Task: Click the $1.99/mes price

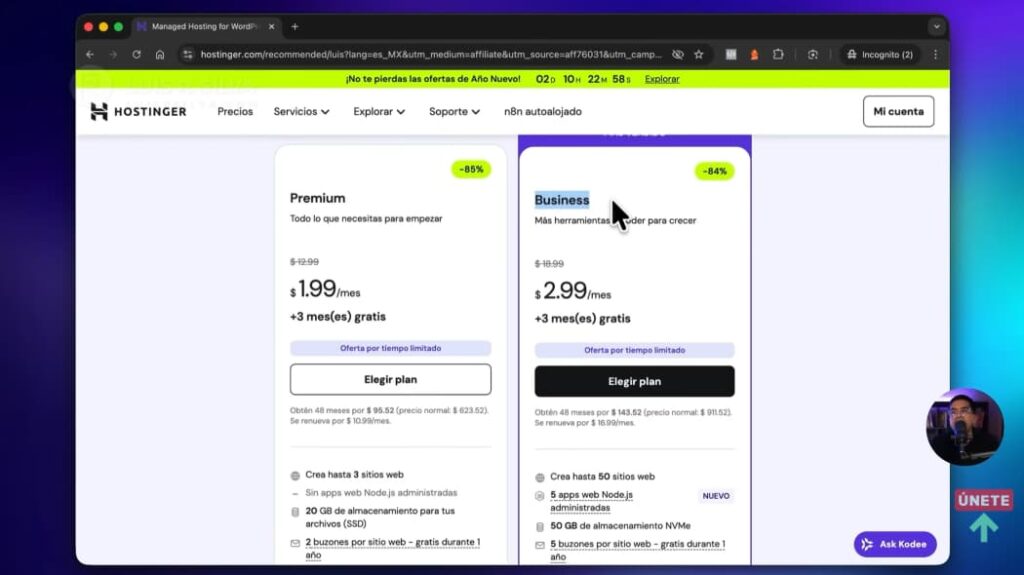Action: (325, 289)
